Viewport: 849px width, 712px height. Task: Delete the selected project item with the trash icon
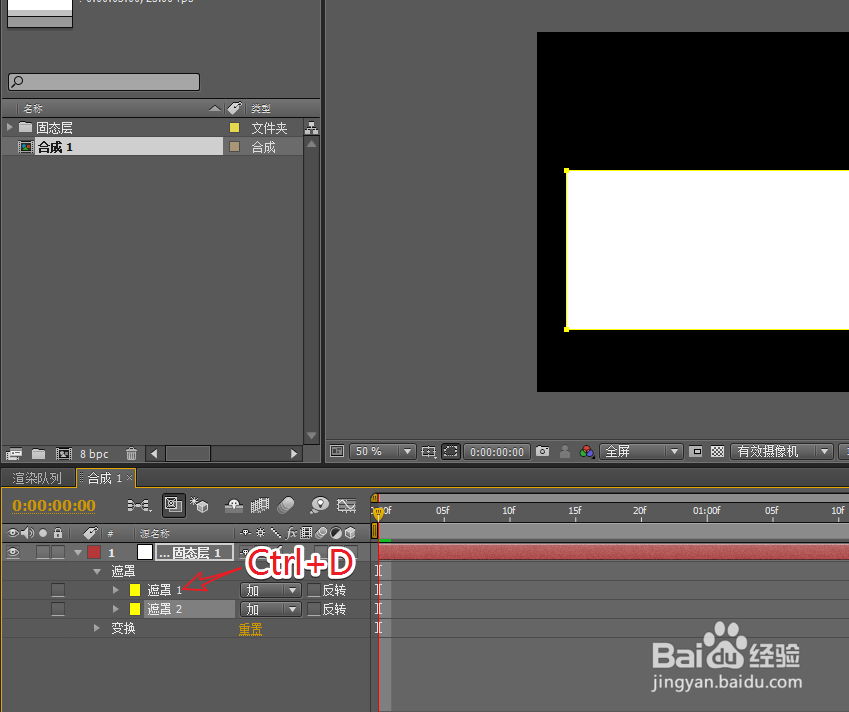pyautogui.click(x=132, y=453)
